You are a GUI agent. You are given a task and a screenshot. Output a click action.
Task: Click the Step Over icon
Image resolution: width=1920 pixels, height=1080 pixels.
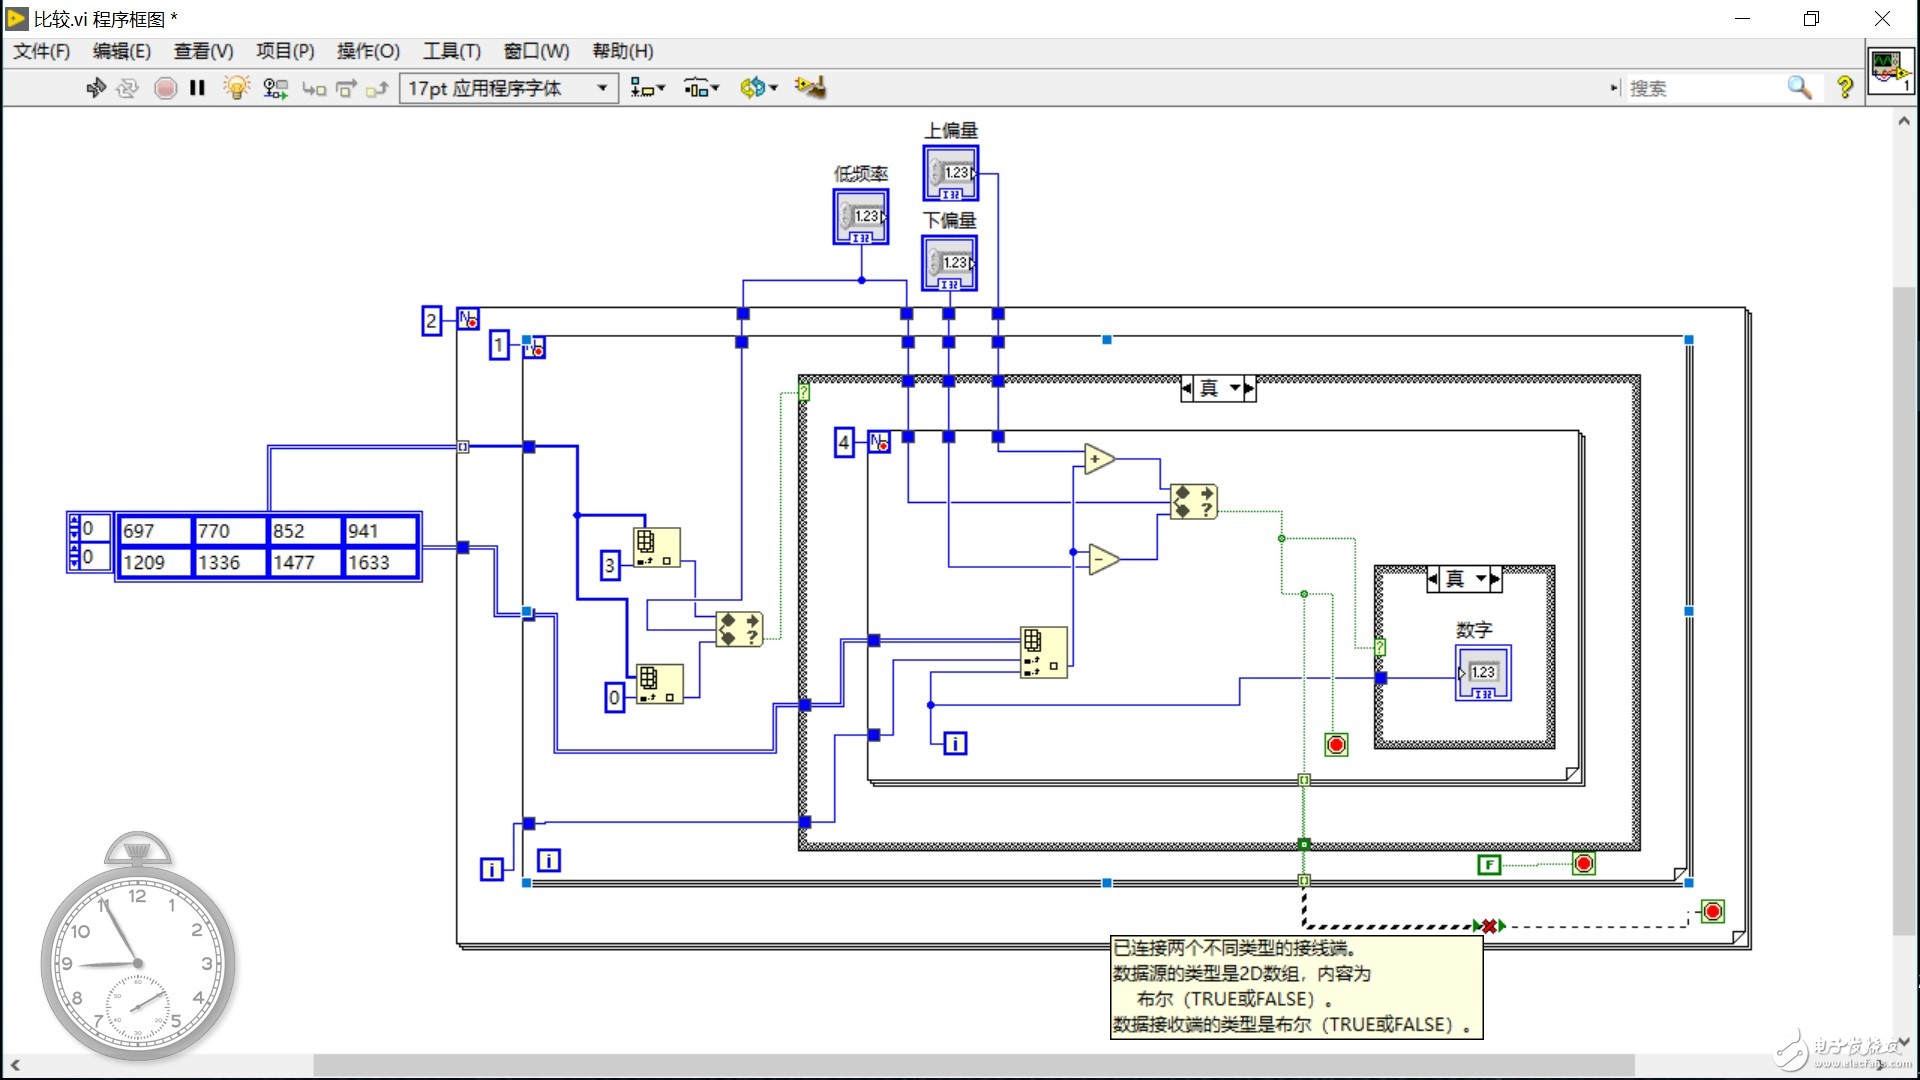tap(346, 89)
